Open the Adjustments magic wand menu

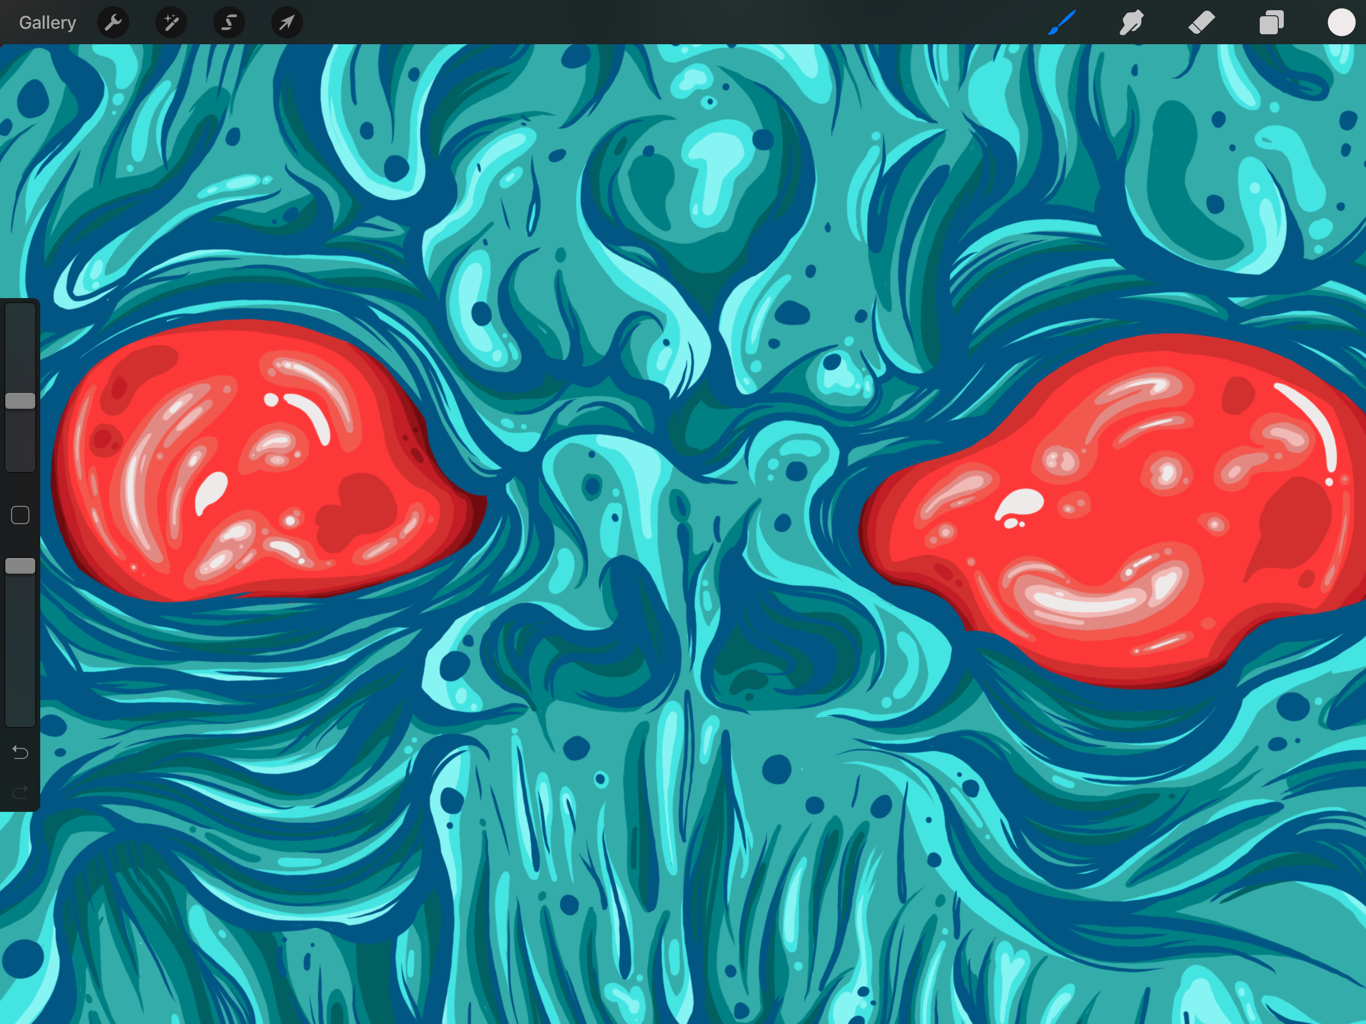[171, 22]
